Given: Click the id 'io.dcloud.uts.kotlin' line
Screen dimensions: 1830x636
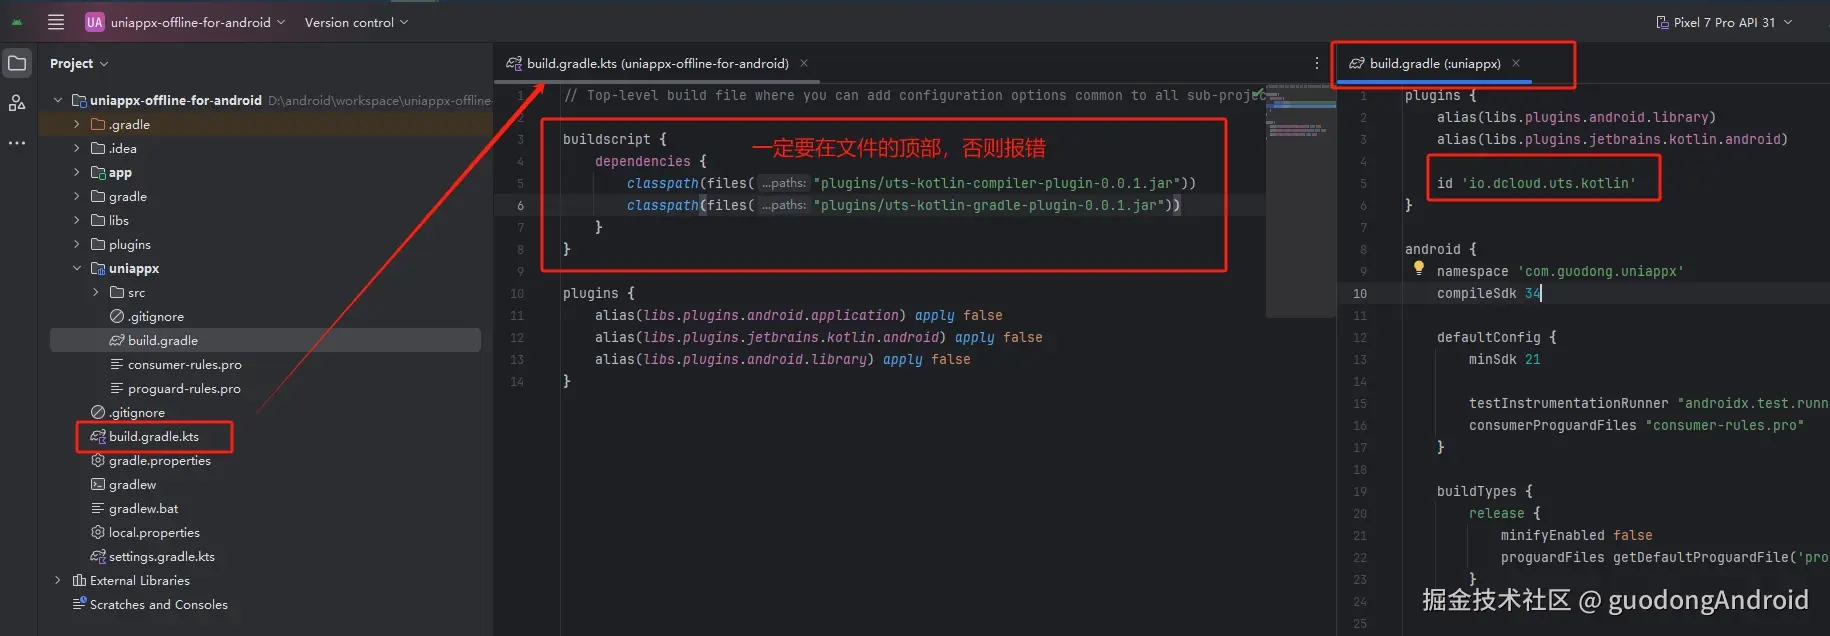Looking at the screenshot, I should (1536, 183).
